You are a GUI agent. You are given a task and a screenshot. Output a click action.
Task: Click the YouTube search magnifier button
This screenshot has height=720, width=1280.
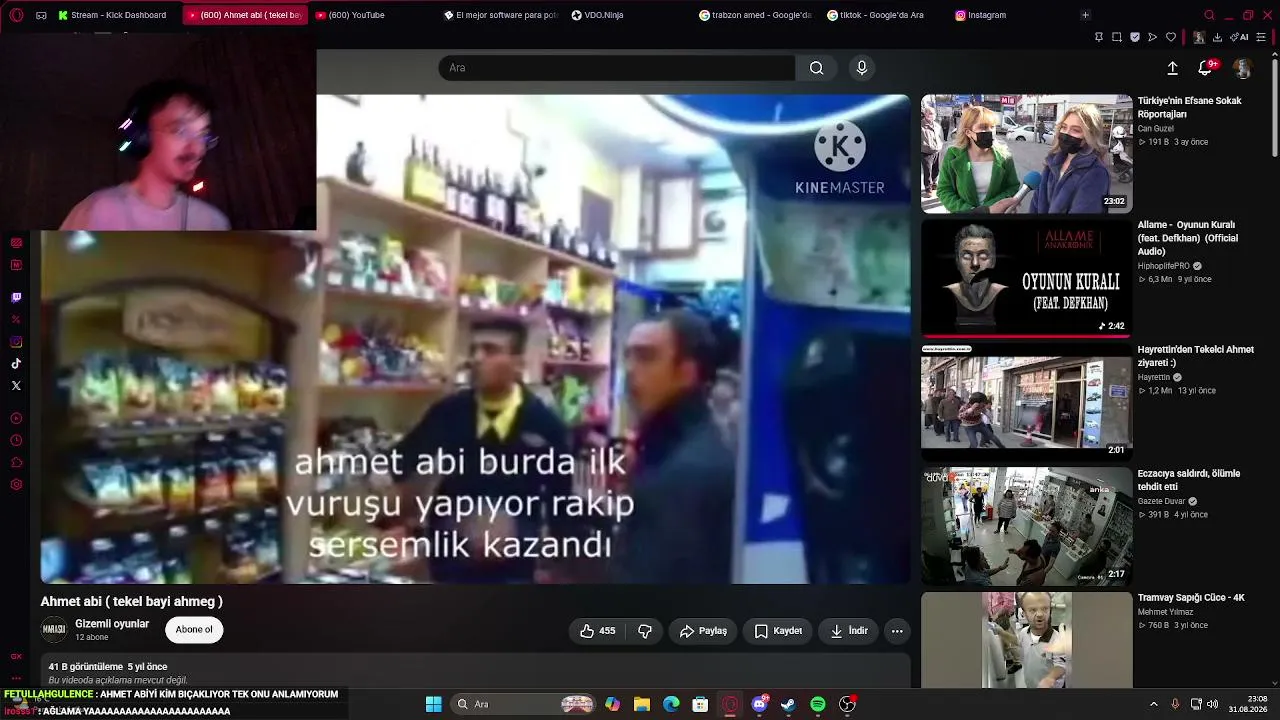pyautogui.click(x=817, y=68)
